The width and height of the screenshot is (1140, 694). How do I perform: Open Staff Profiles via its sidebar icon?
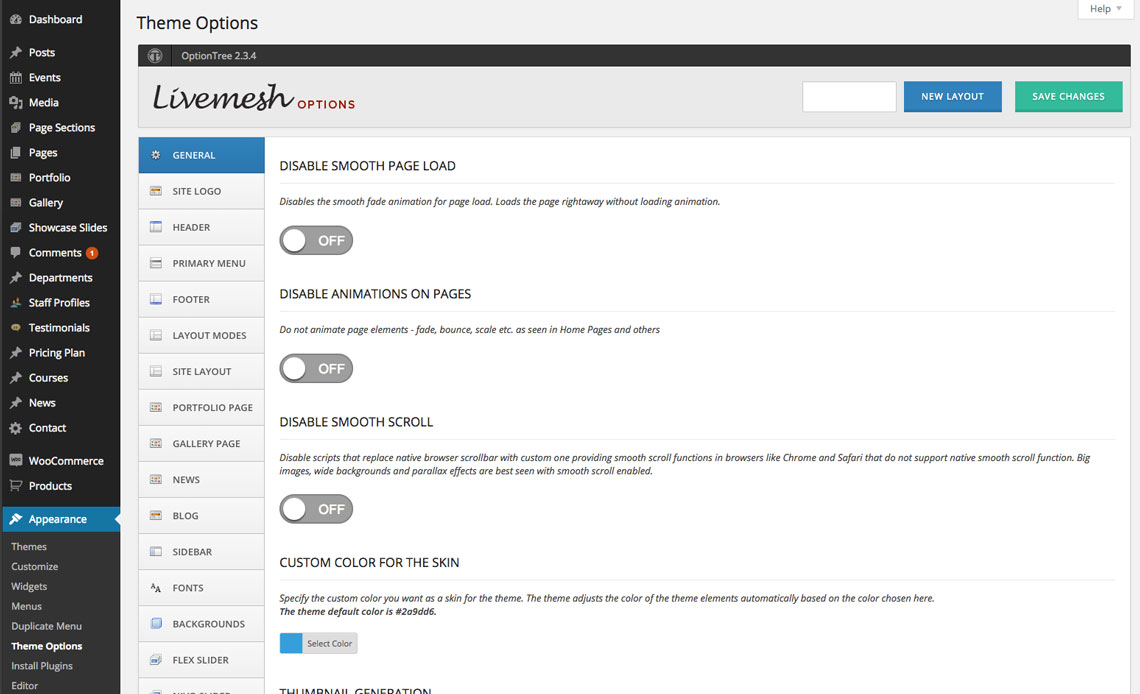(x=14, y=302)
